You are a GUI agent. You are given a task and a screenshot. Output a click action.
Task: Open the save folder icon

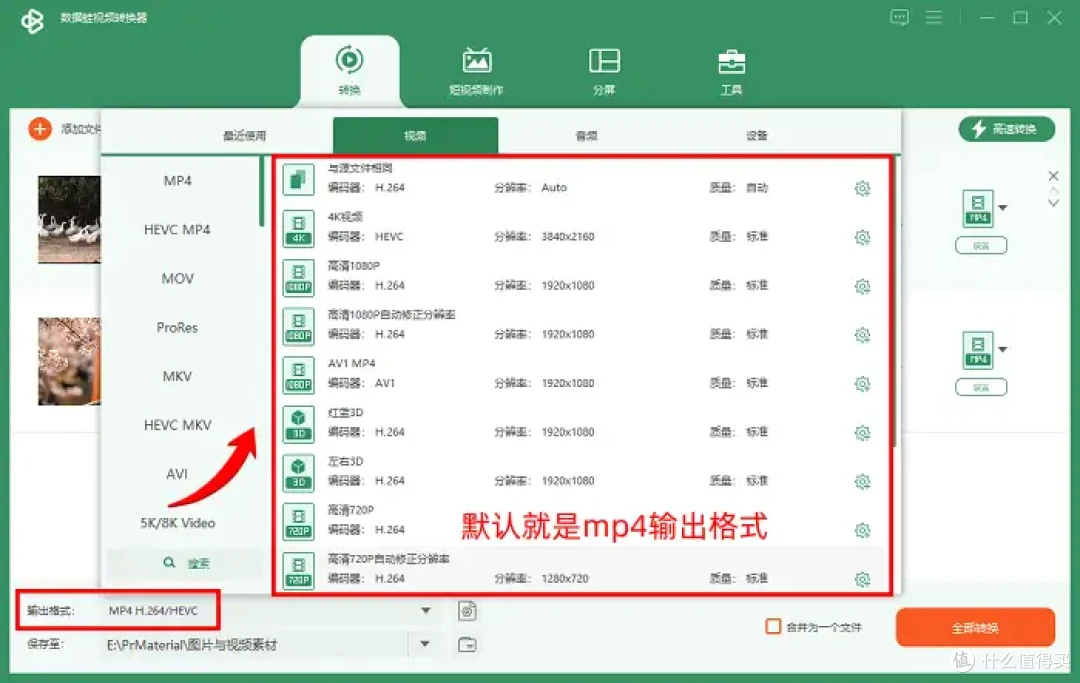pyautogui.click(x=467, y=644)
